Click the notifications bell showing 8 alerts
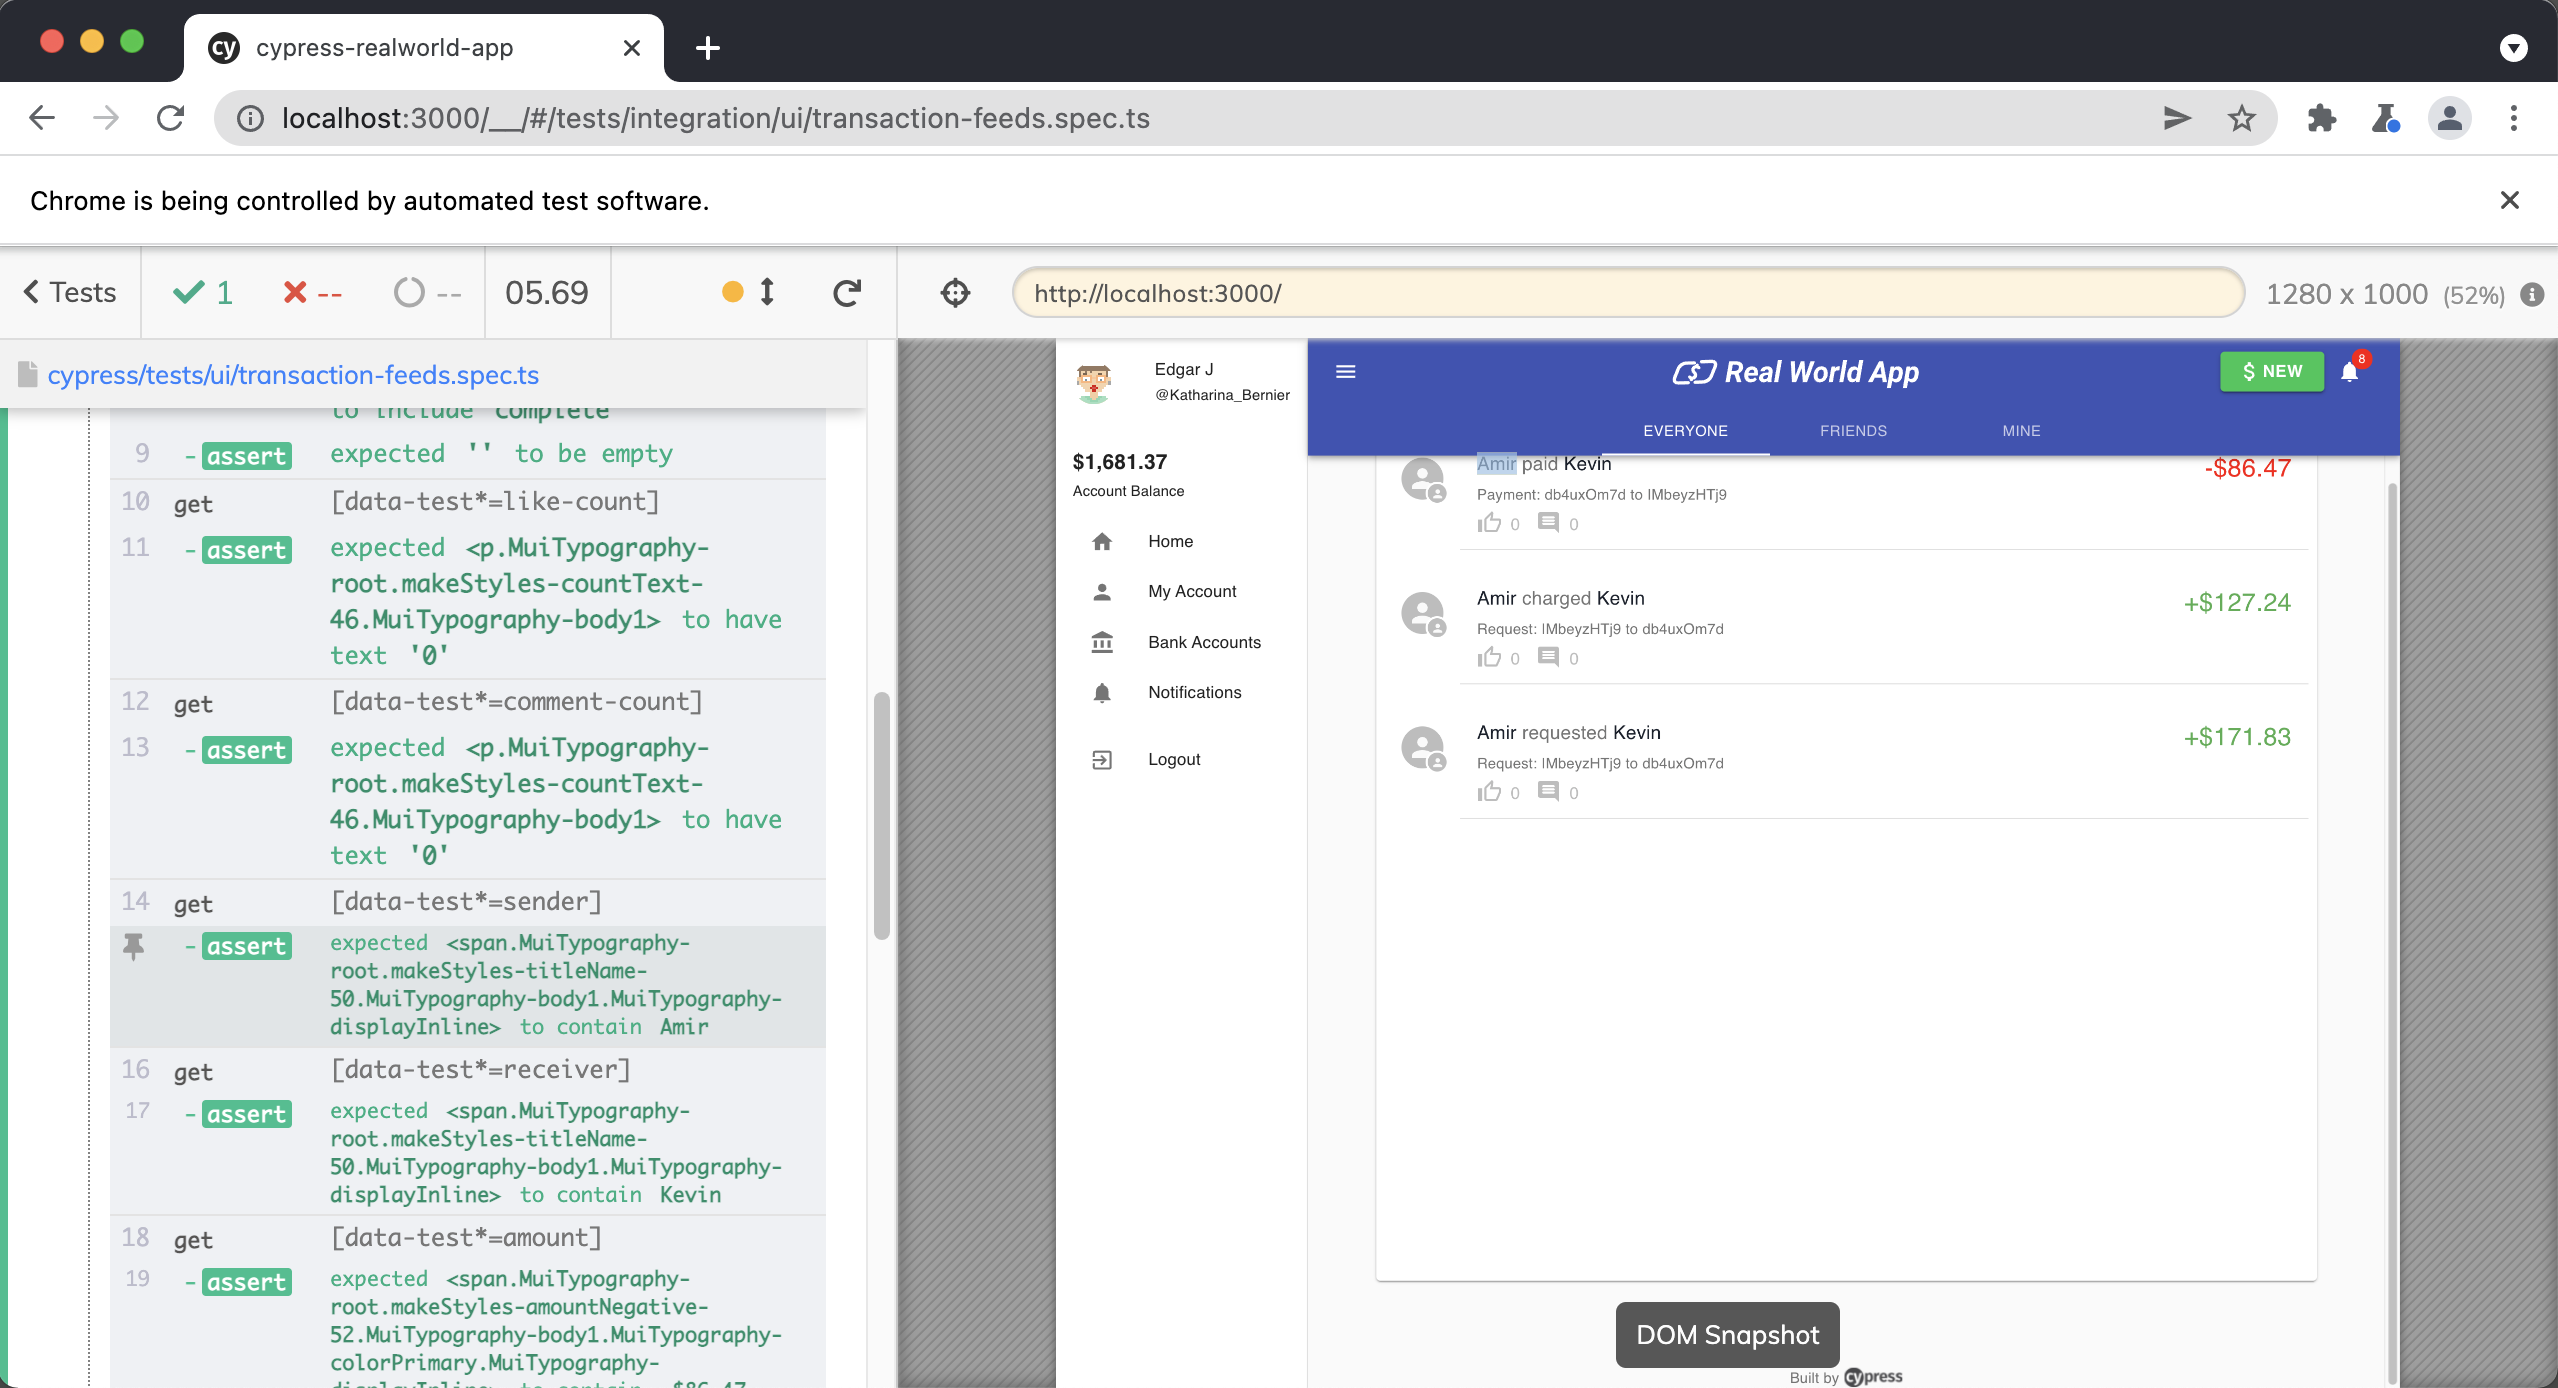This screenshot has height=1388, width=2558. click(2349, 371)
